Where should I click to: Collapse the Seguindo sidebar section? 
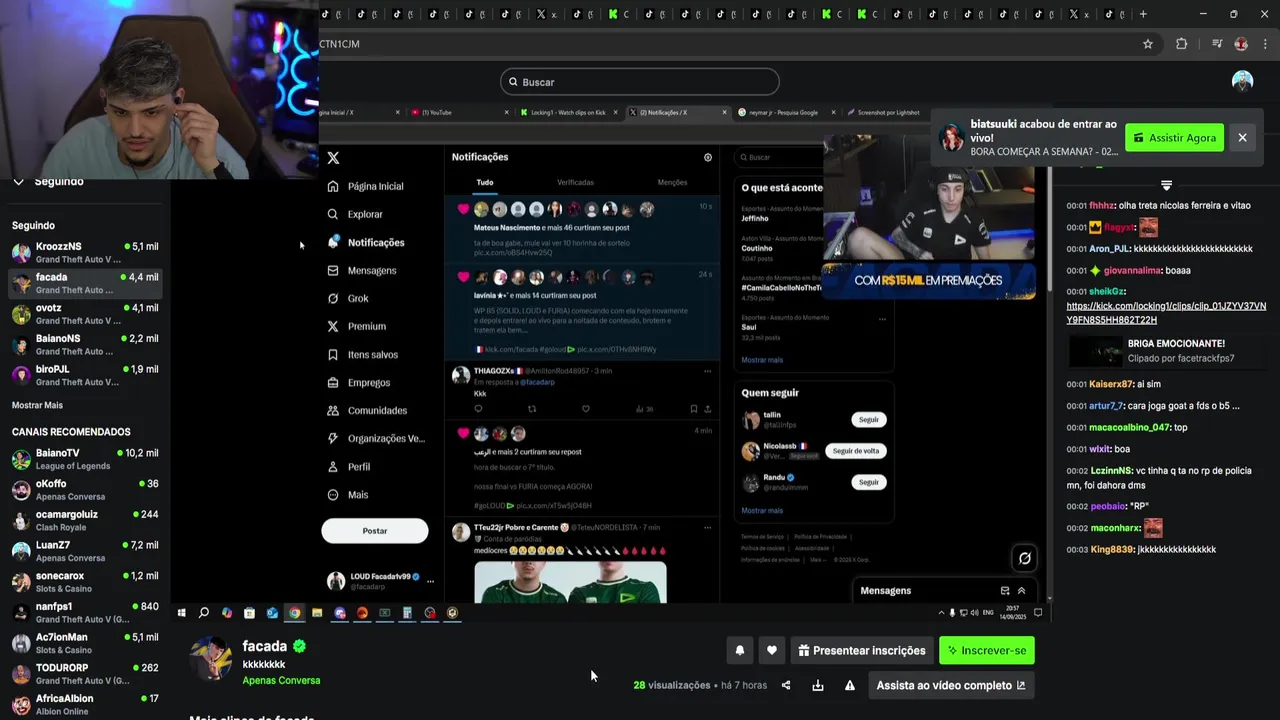(x=18, y=182)
